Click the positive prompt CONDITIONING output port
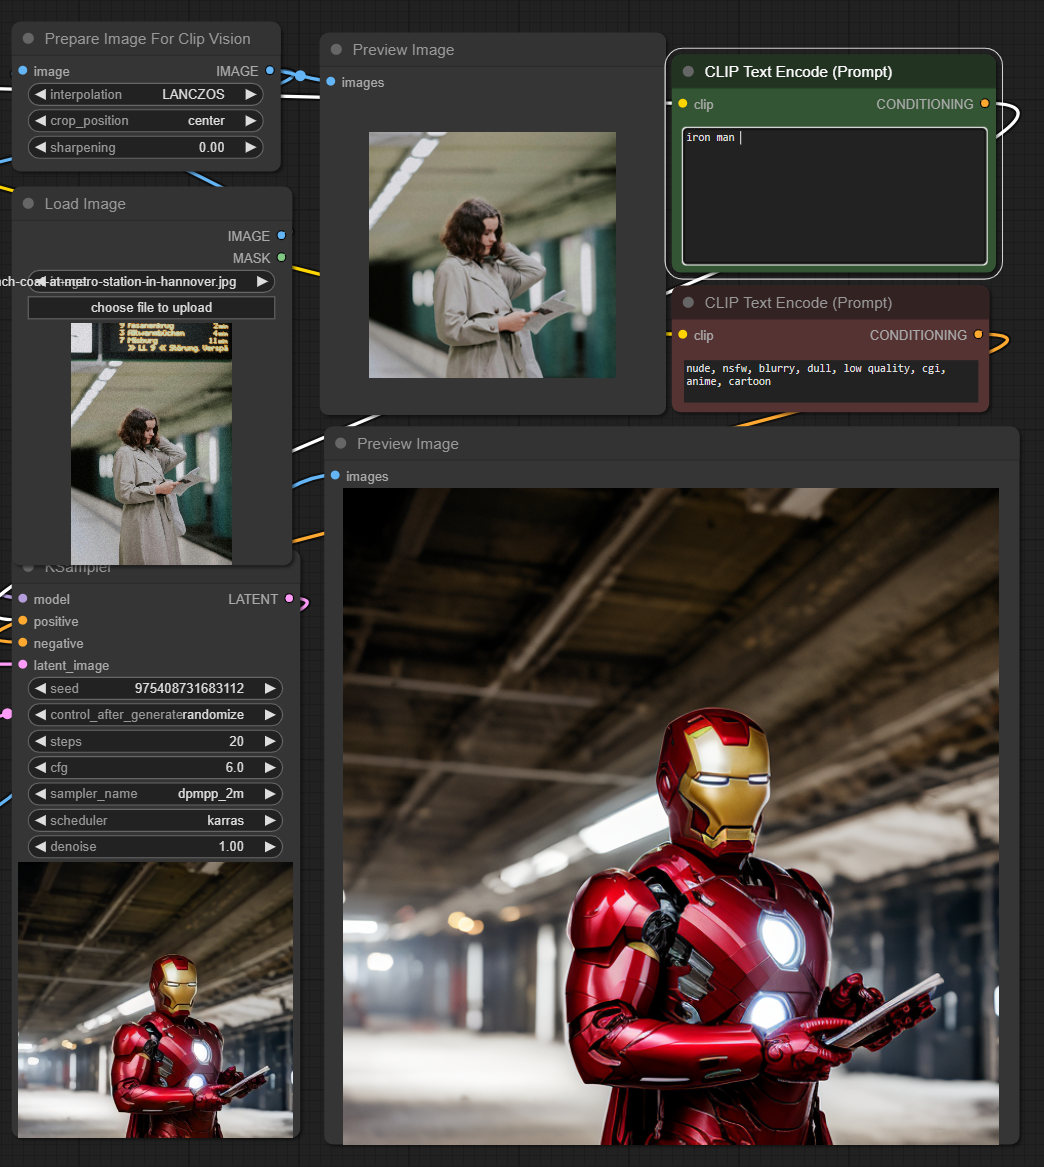The width and height of the screenshot is (1044, 1167). coord(985,104)
